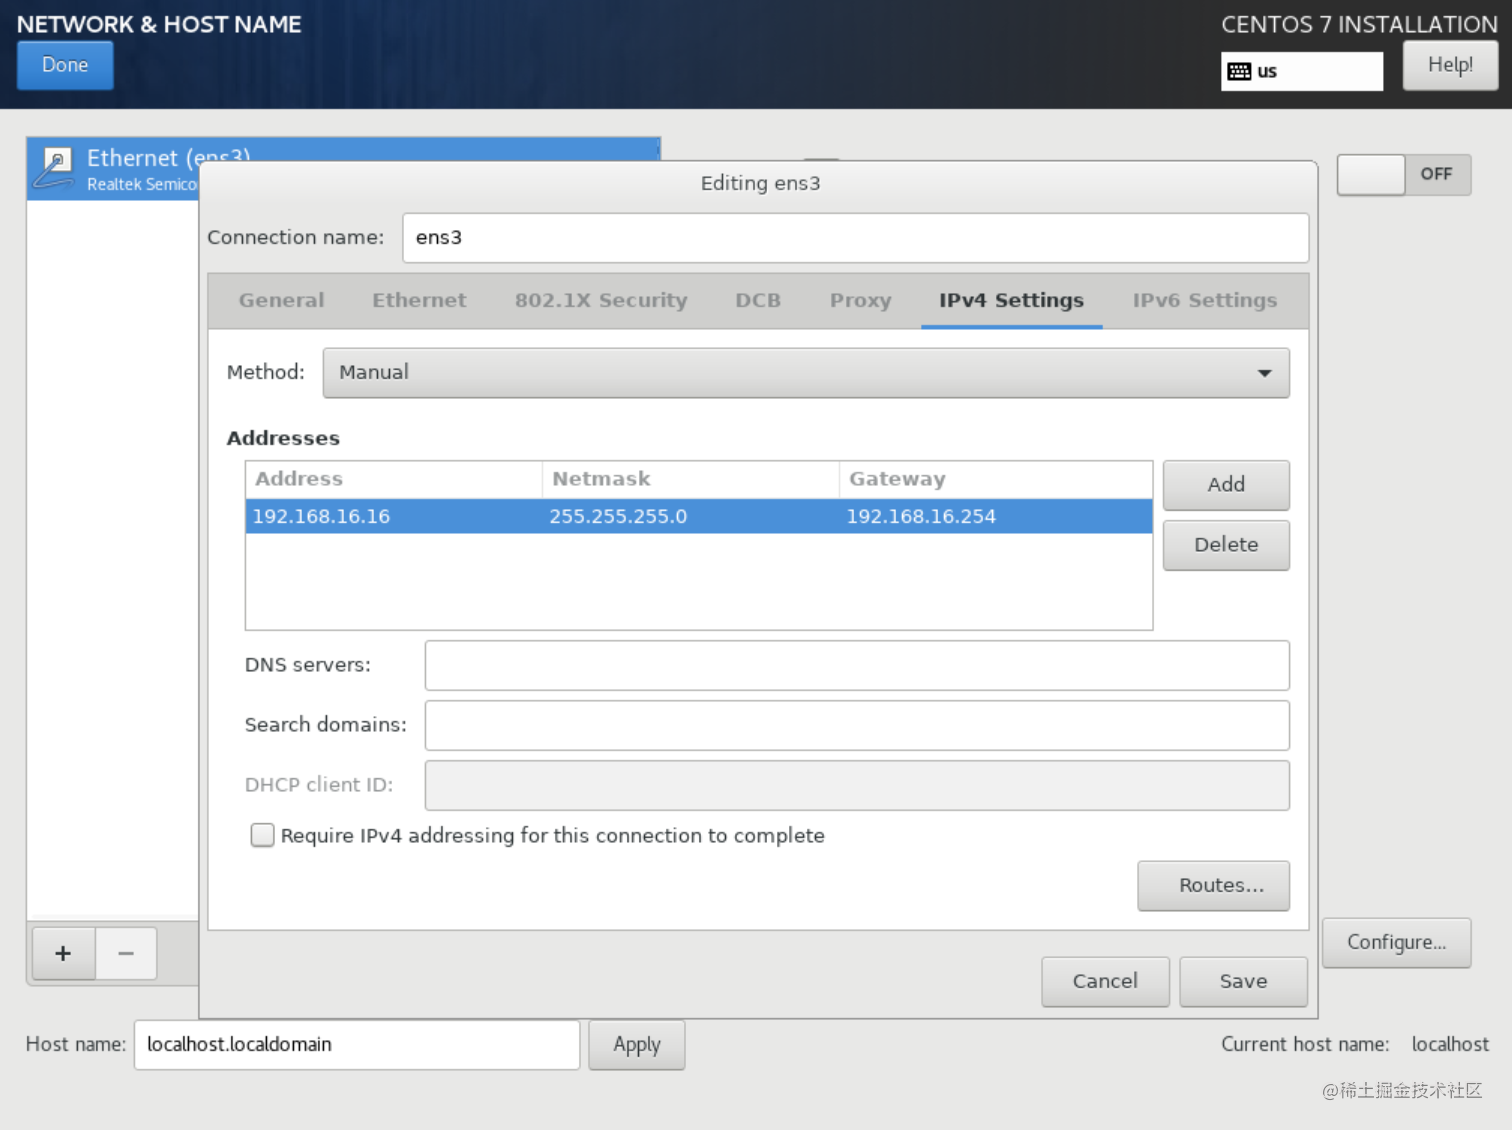Toggle the ens3 connection ON/OFF switch
This screenshot has height=1130, width=1512.
coord(1403,174)
